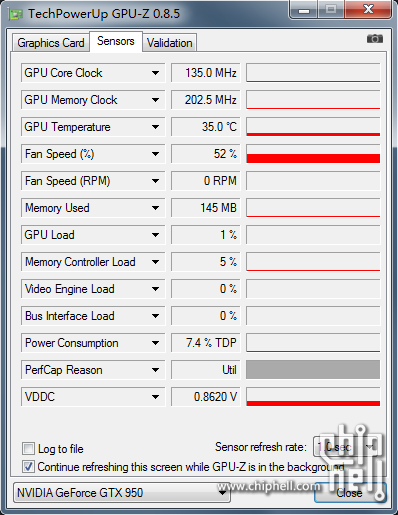Open the Validation tab
398x515 pixels.
(170, 43)
